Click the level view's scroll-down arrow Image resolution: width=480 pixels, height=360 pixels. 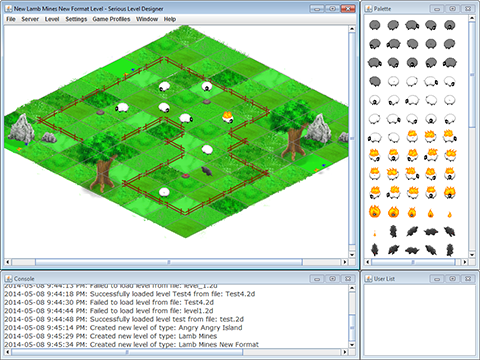352,255
